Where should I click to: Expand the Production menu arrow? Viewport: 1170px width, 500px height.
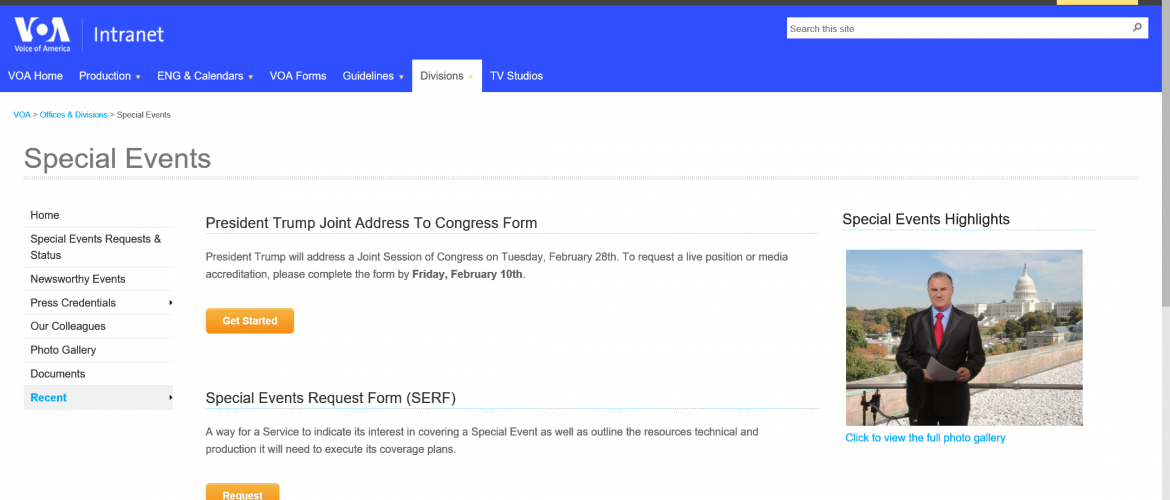point(138,77)
